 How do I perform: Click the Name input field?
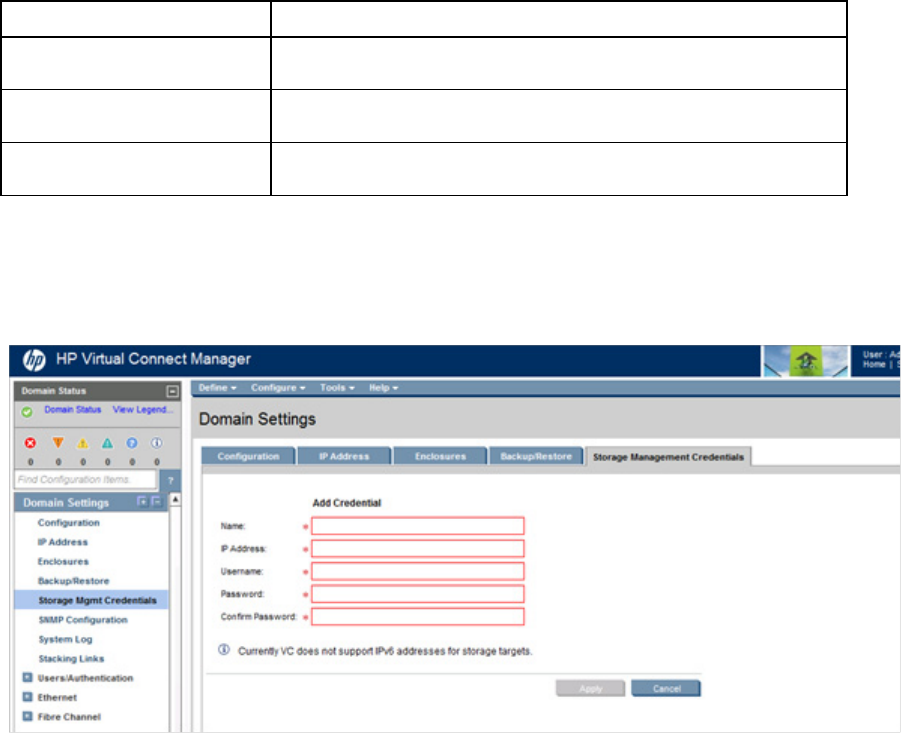pyautogui.click(x=418, y=526)
